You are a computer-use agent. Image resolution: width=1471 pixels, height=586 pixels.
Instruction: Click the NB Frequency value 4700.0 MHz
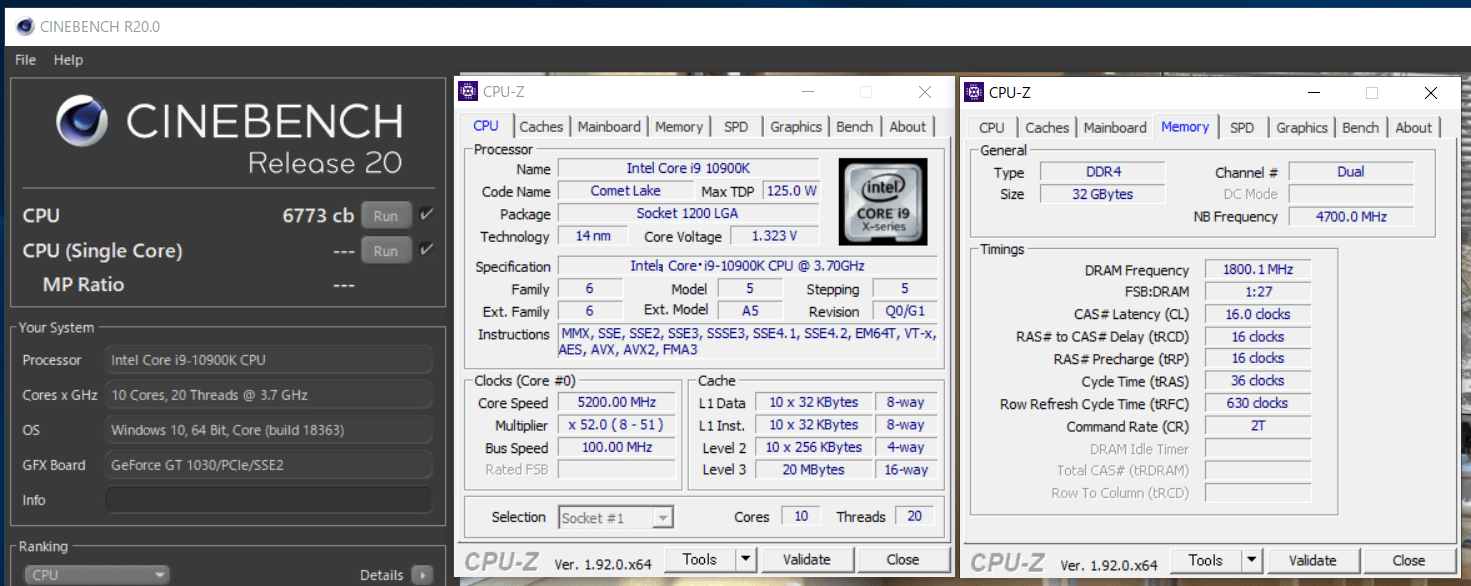[1351, 216]
